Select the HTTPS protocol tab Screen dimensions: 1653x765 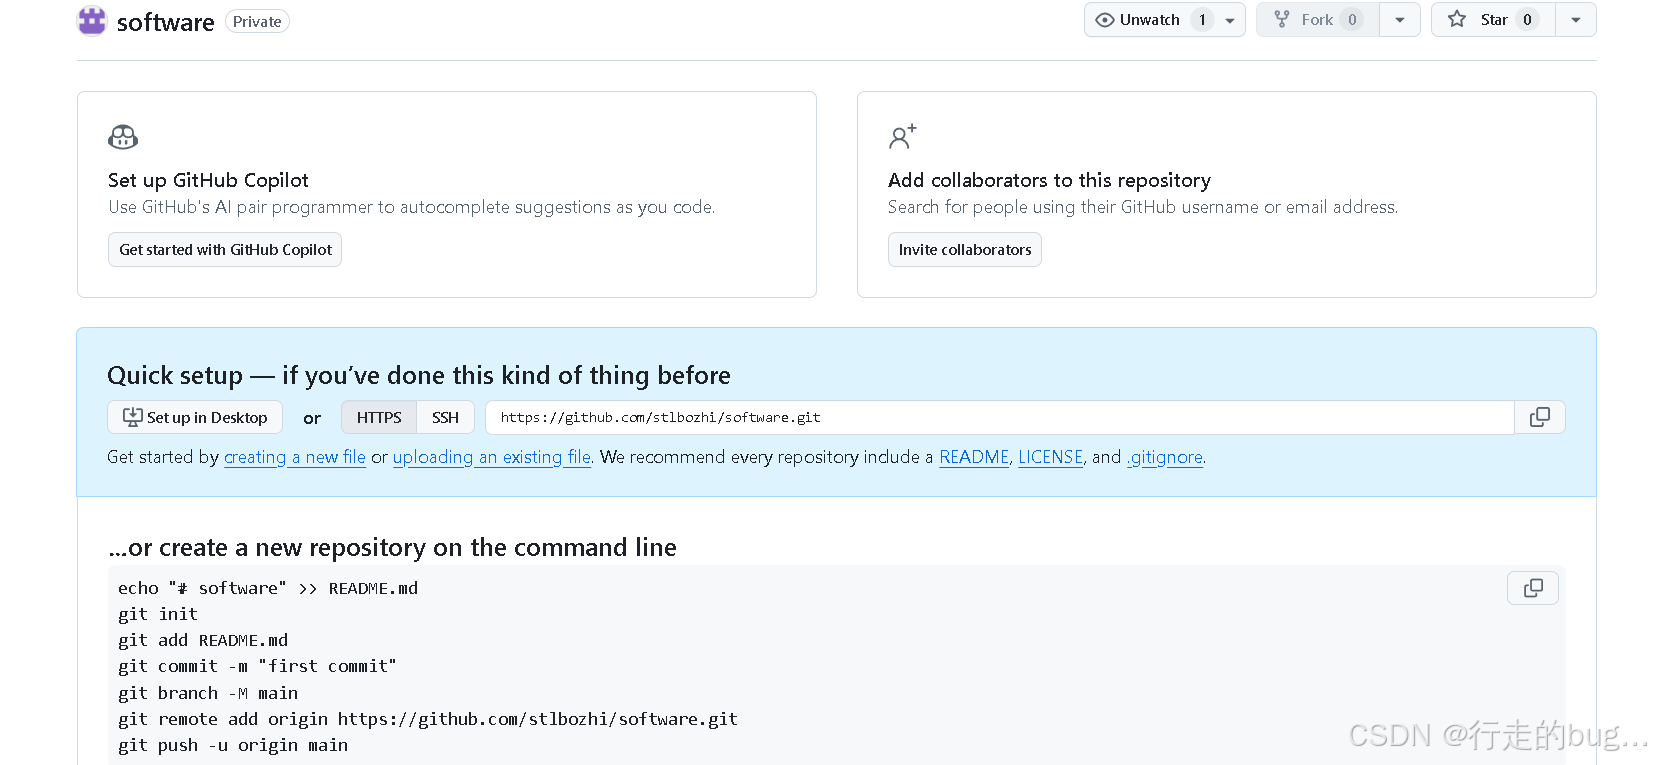[x=379, y=418]
